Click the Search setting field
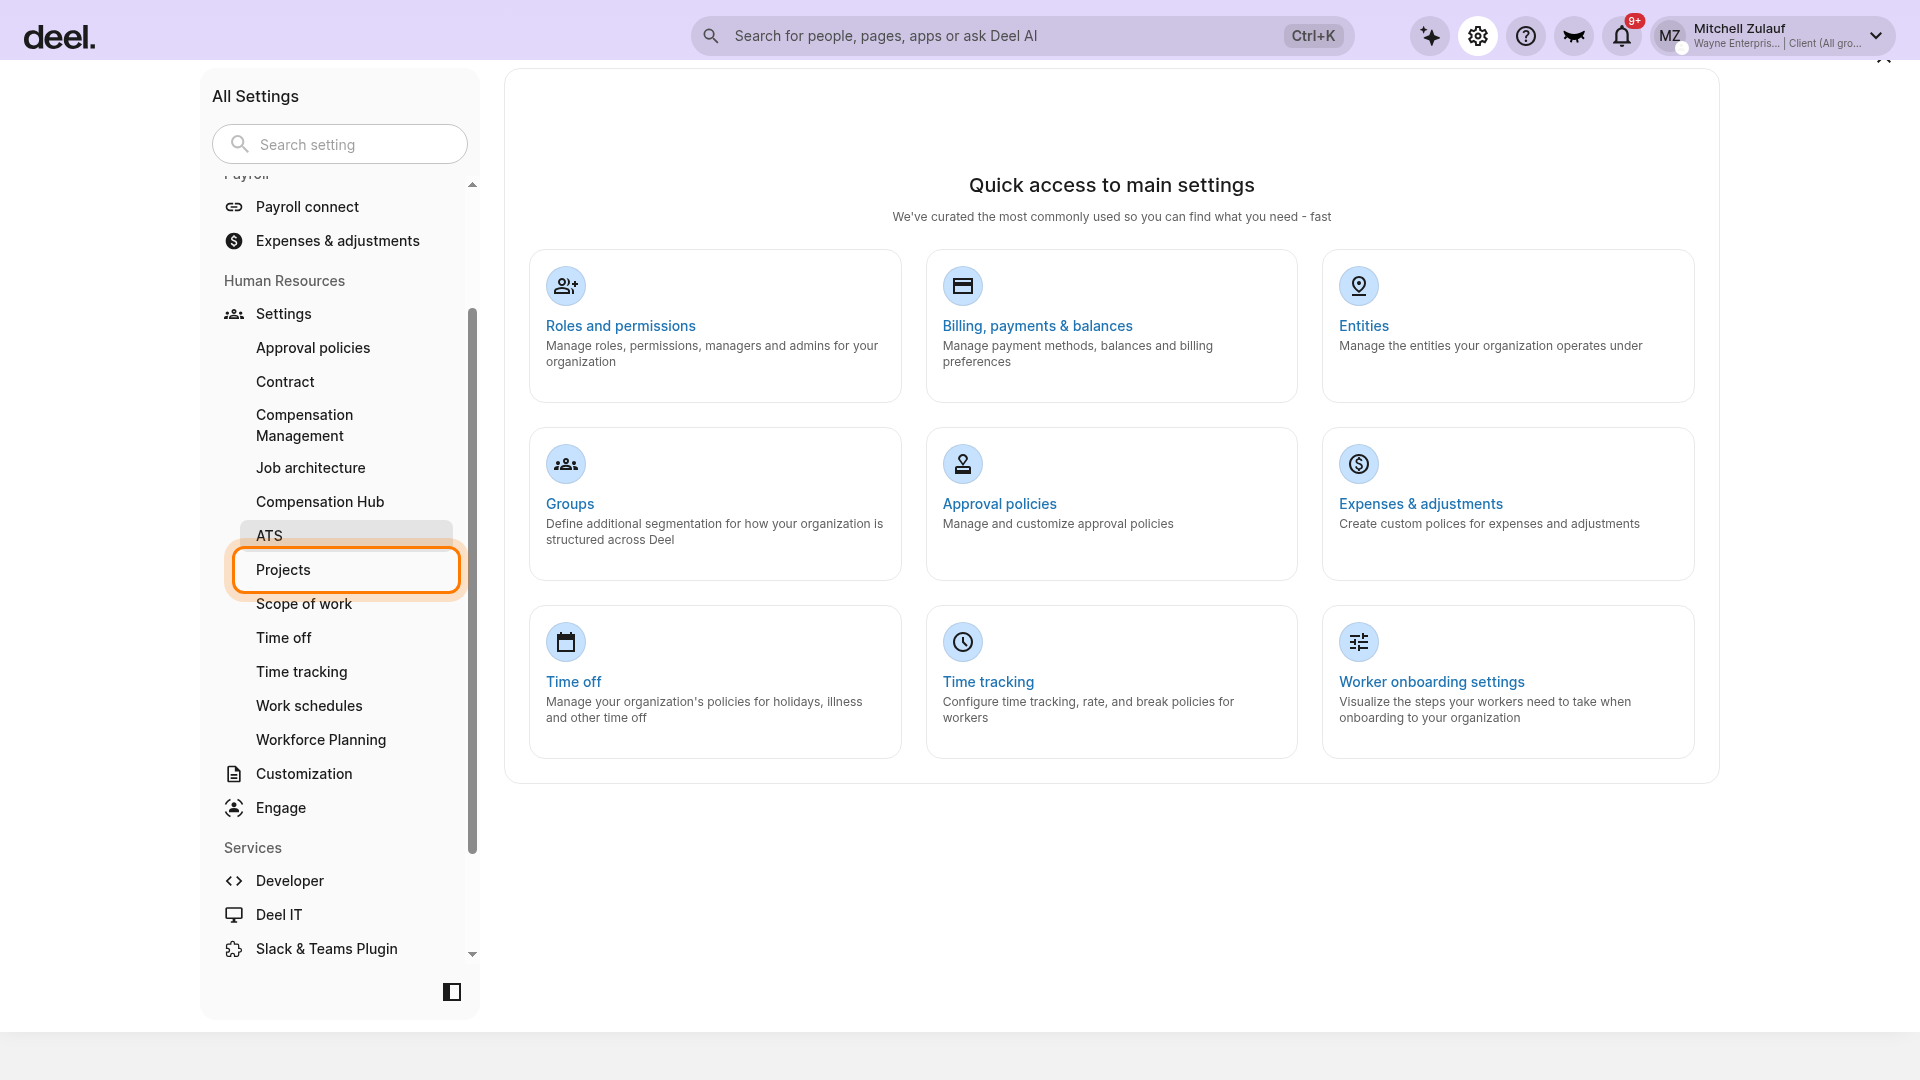 (x=340, y=144)
